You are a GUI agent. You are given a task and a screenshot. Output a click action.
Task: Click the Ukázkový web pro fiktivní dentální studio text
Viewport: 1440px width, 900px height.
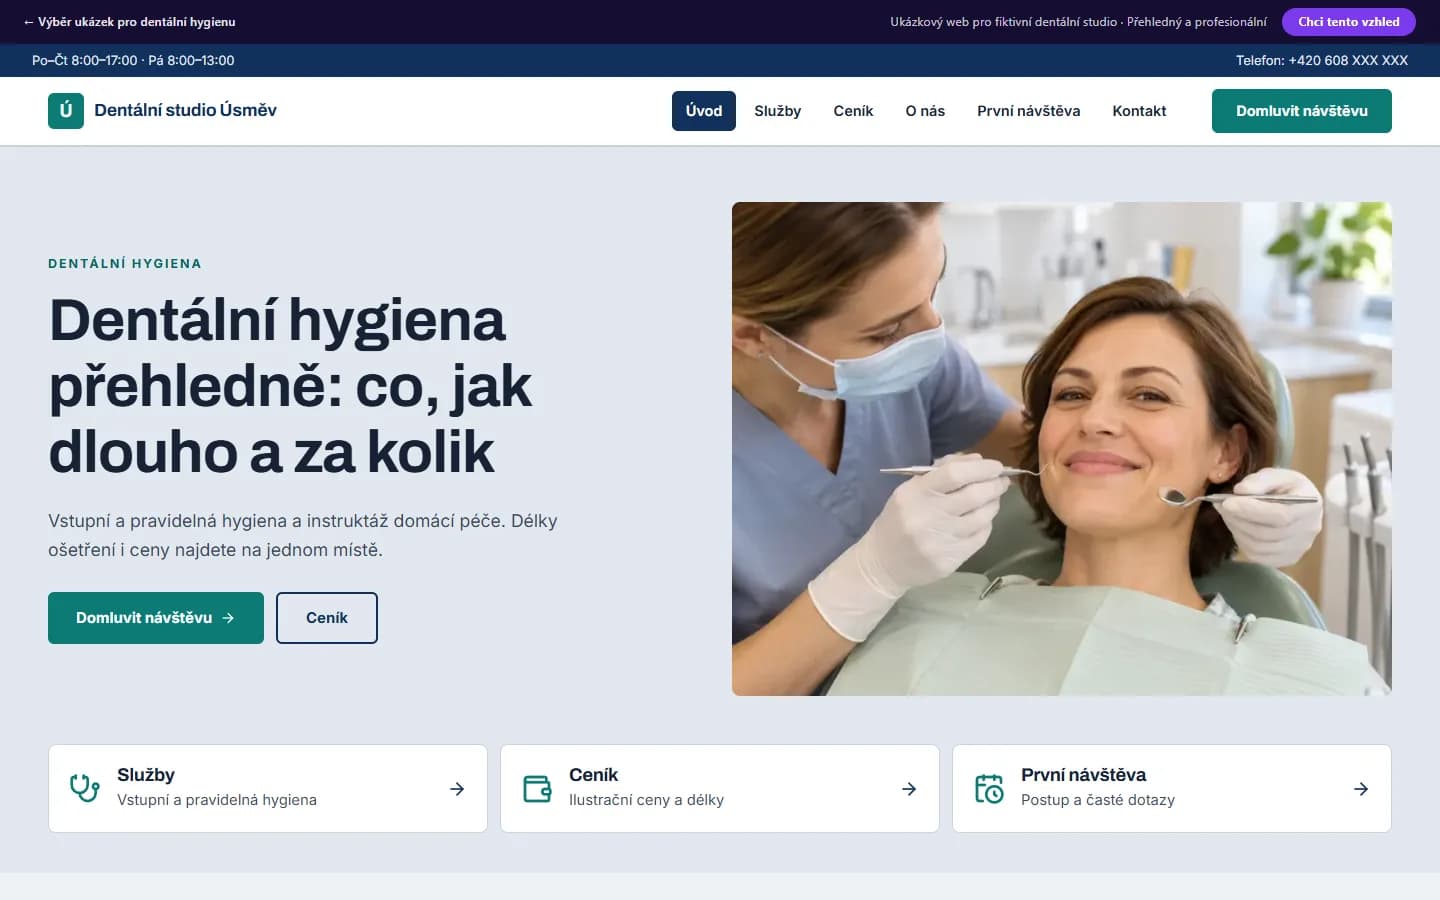[1078, 22]
